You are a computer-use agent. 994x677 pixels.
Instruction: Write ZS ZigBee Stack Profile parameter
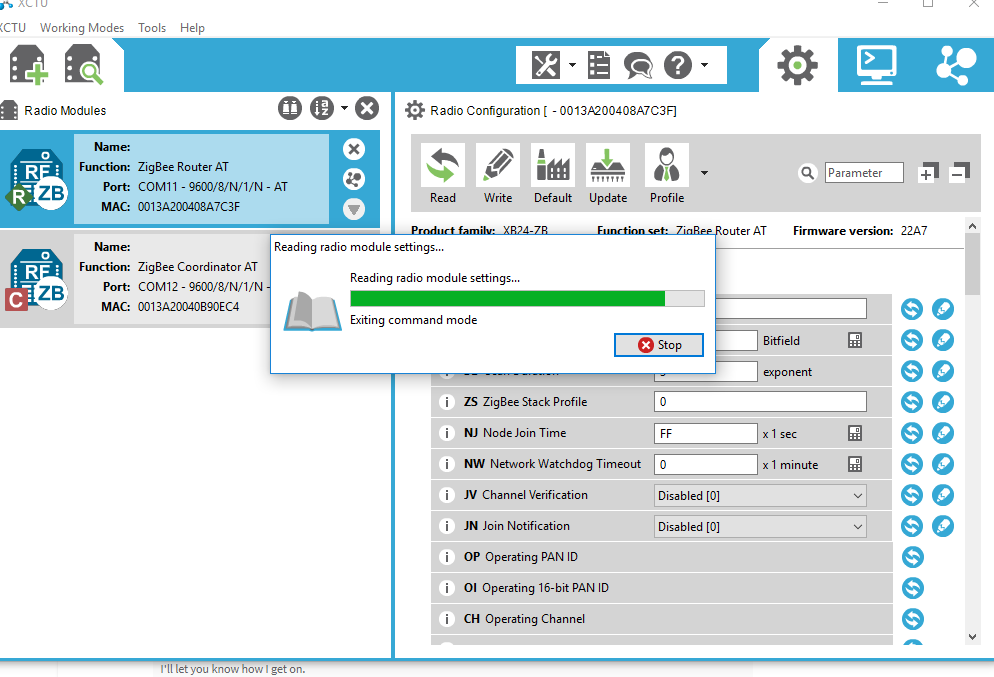coord(943,402)
